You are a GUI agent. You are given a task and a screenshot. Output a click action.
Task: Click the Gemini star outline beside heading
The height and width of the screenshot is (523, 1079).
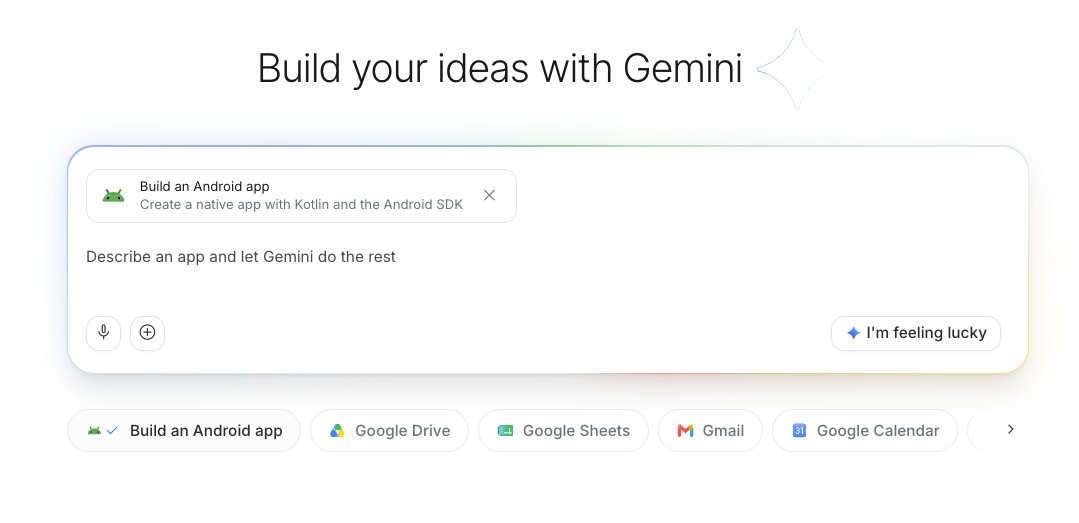click(796, 69)
